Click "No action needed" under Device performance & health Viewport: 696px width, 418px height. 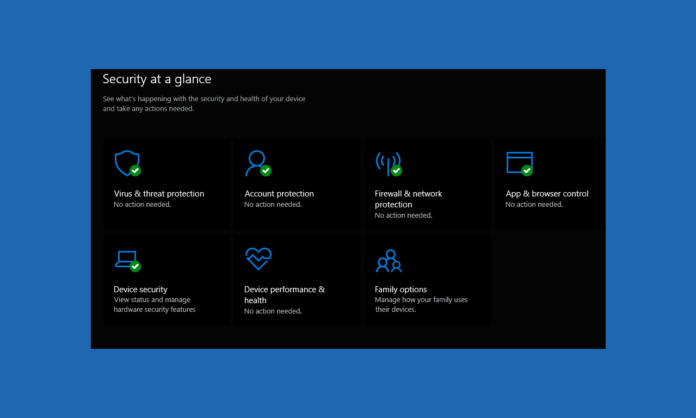click(x=273, y=311)
